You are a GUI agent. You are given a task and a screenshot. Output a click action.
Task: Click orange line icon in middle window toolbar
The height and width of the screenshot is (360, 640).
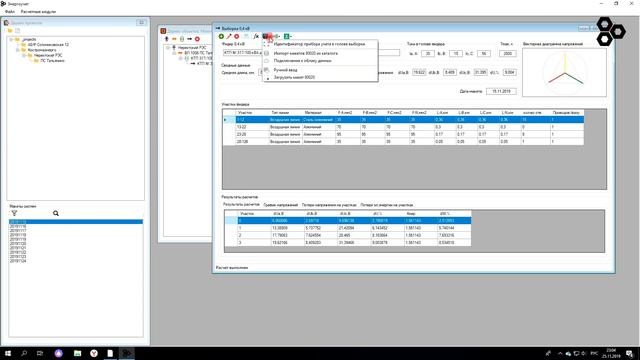174,39
